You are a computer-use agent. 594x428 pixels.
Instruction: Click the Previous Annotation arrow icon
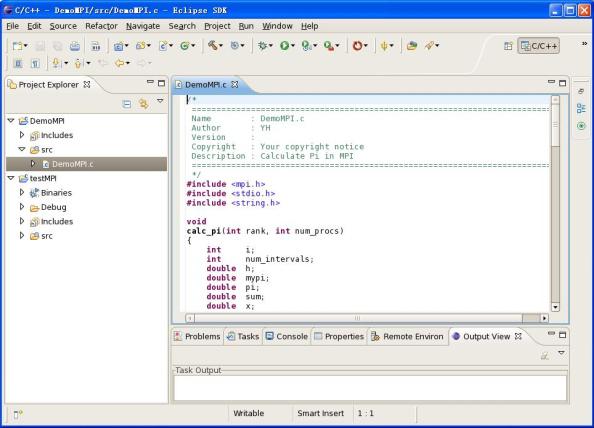tap(78, 63)
